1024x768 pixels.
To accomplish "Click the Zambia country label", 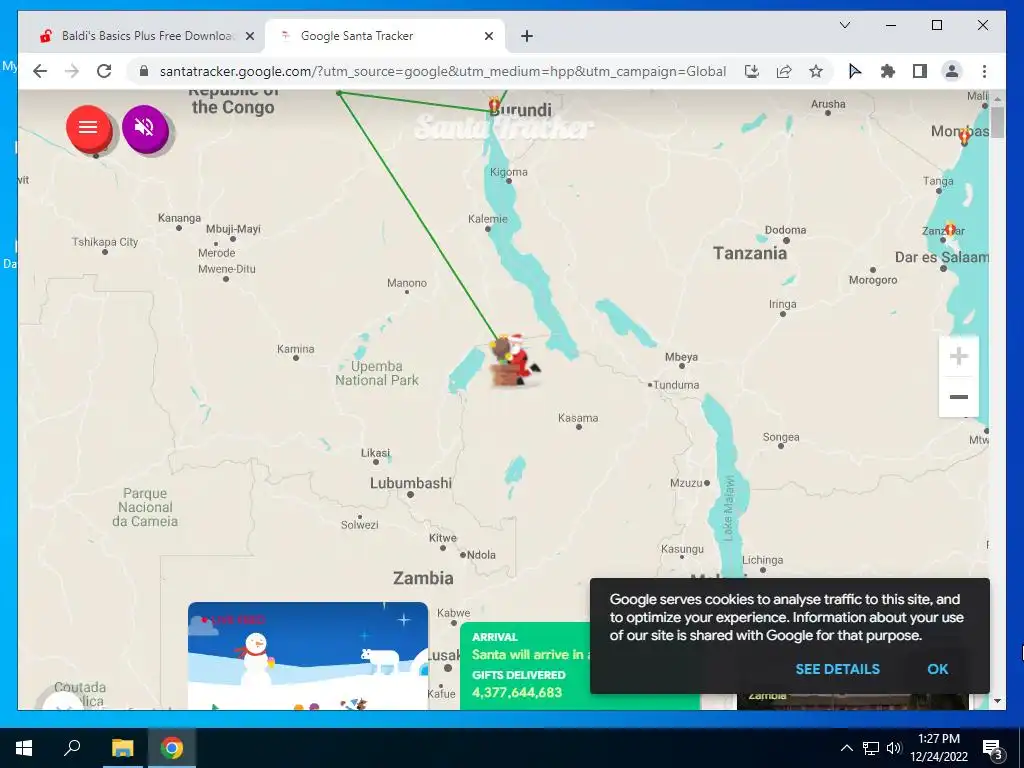I will tap(423, 578).
